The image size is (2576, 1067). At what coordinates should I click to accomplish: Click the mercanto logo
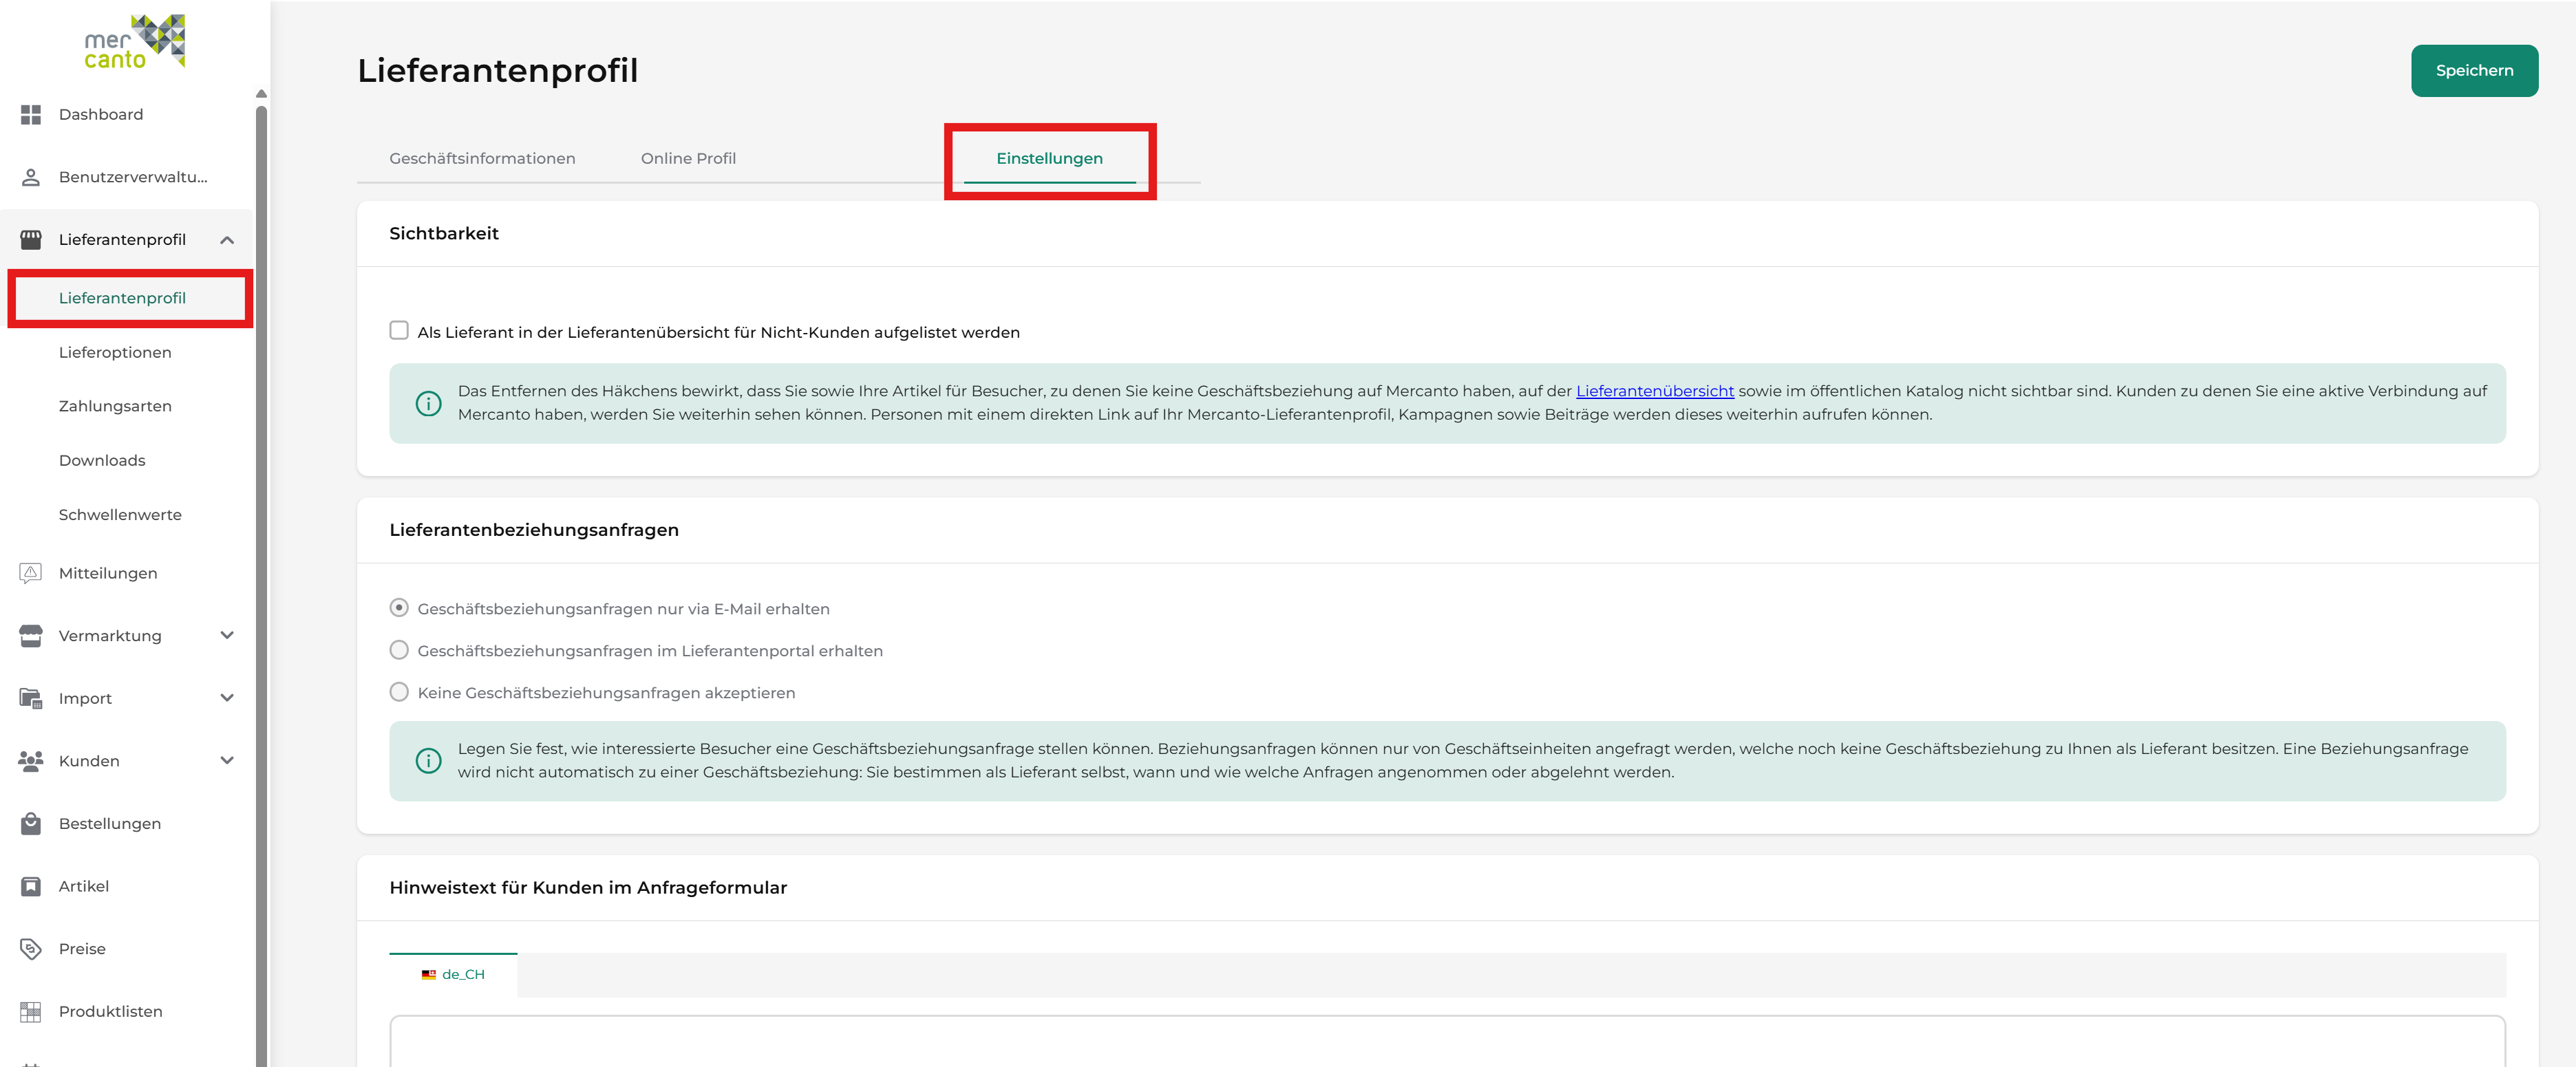pyautogui.click(x=134, y=41)
